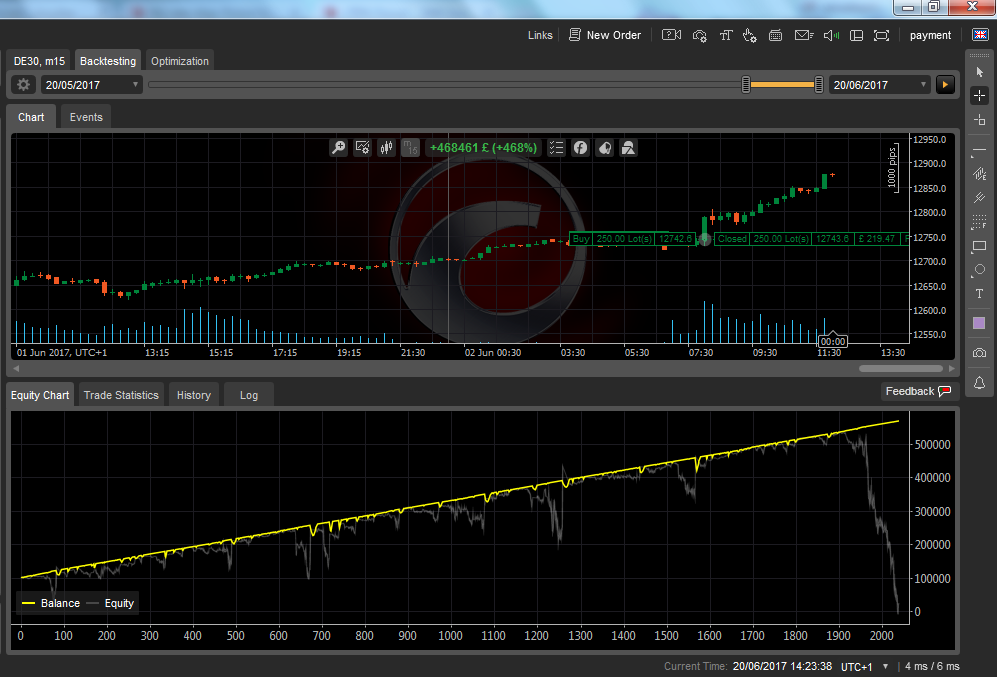Select the Fibonacci retracement tool

pyautogui.click(x=979, y=221)
